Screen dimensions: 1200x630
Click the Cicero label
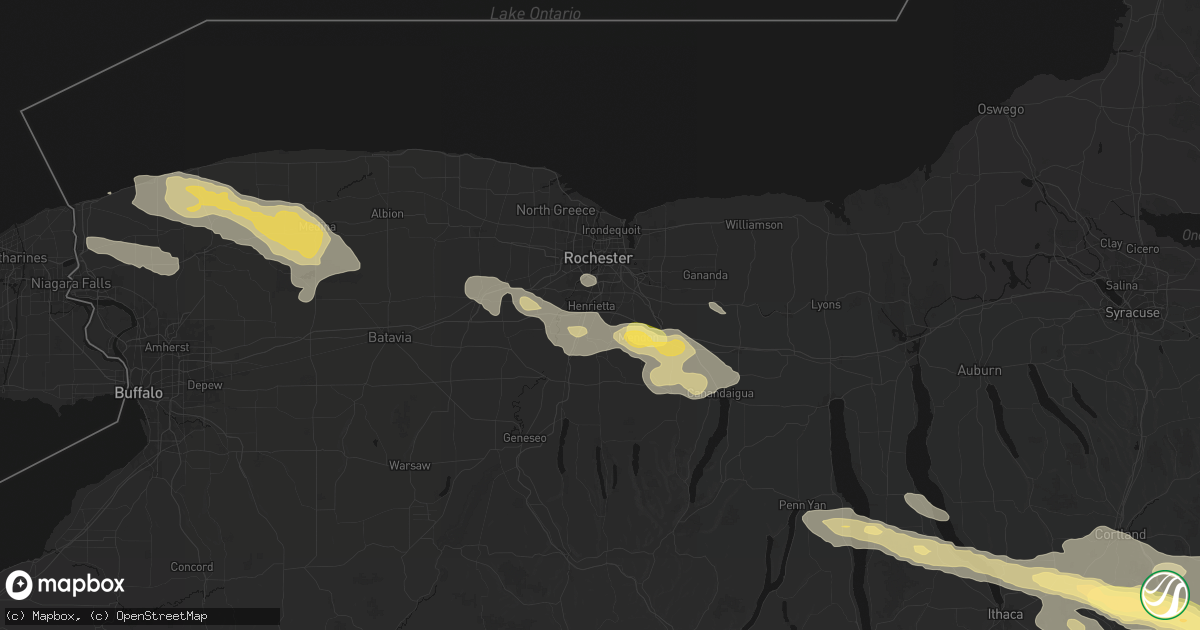tap(1143, 248)
